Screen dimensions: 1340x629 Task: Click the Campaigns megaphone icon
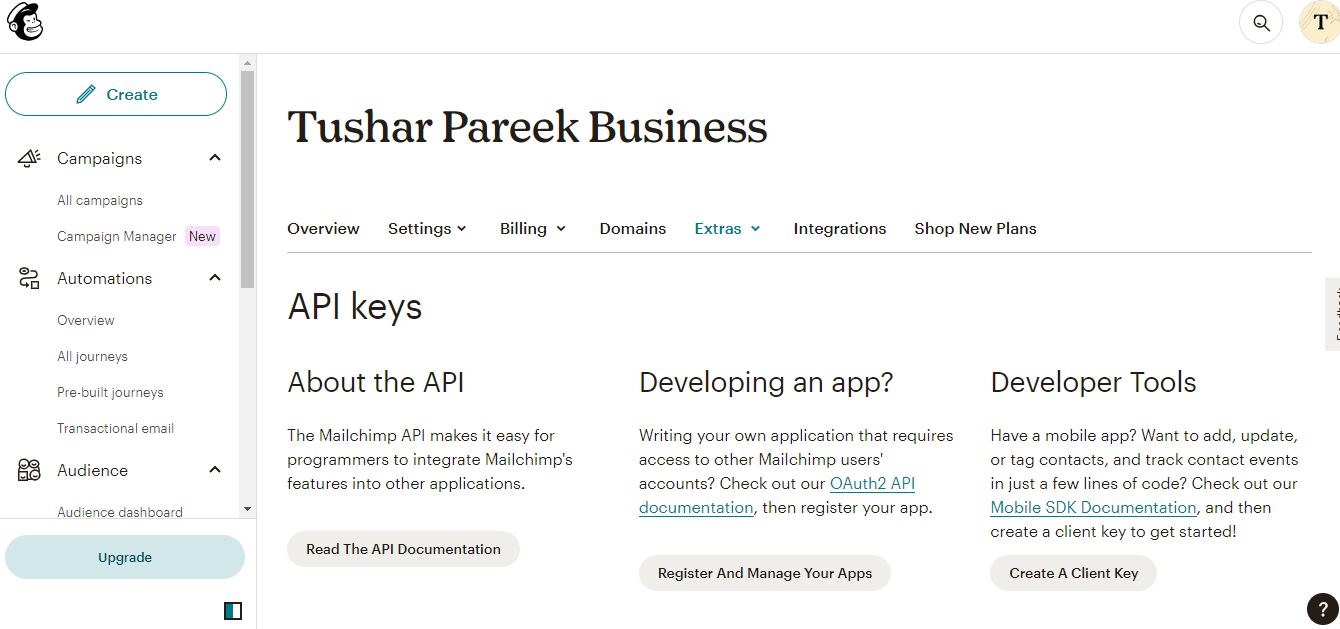click(x=29, y=158)
